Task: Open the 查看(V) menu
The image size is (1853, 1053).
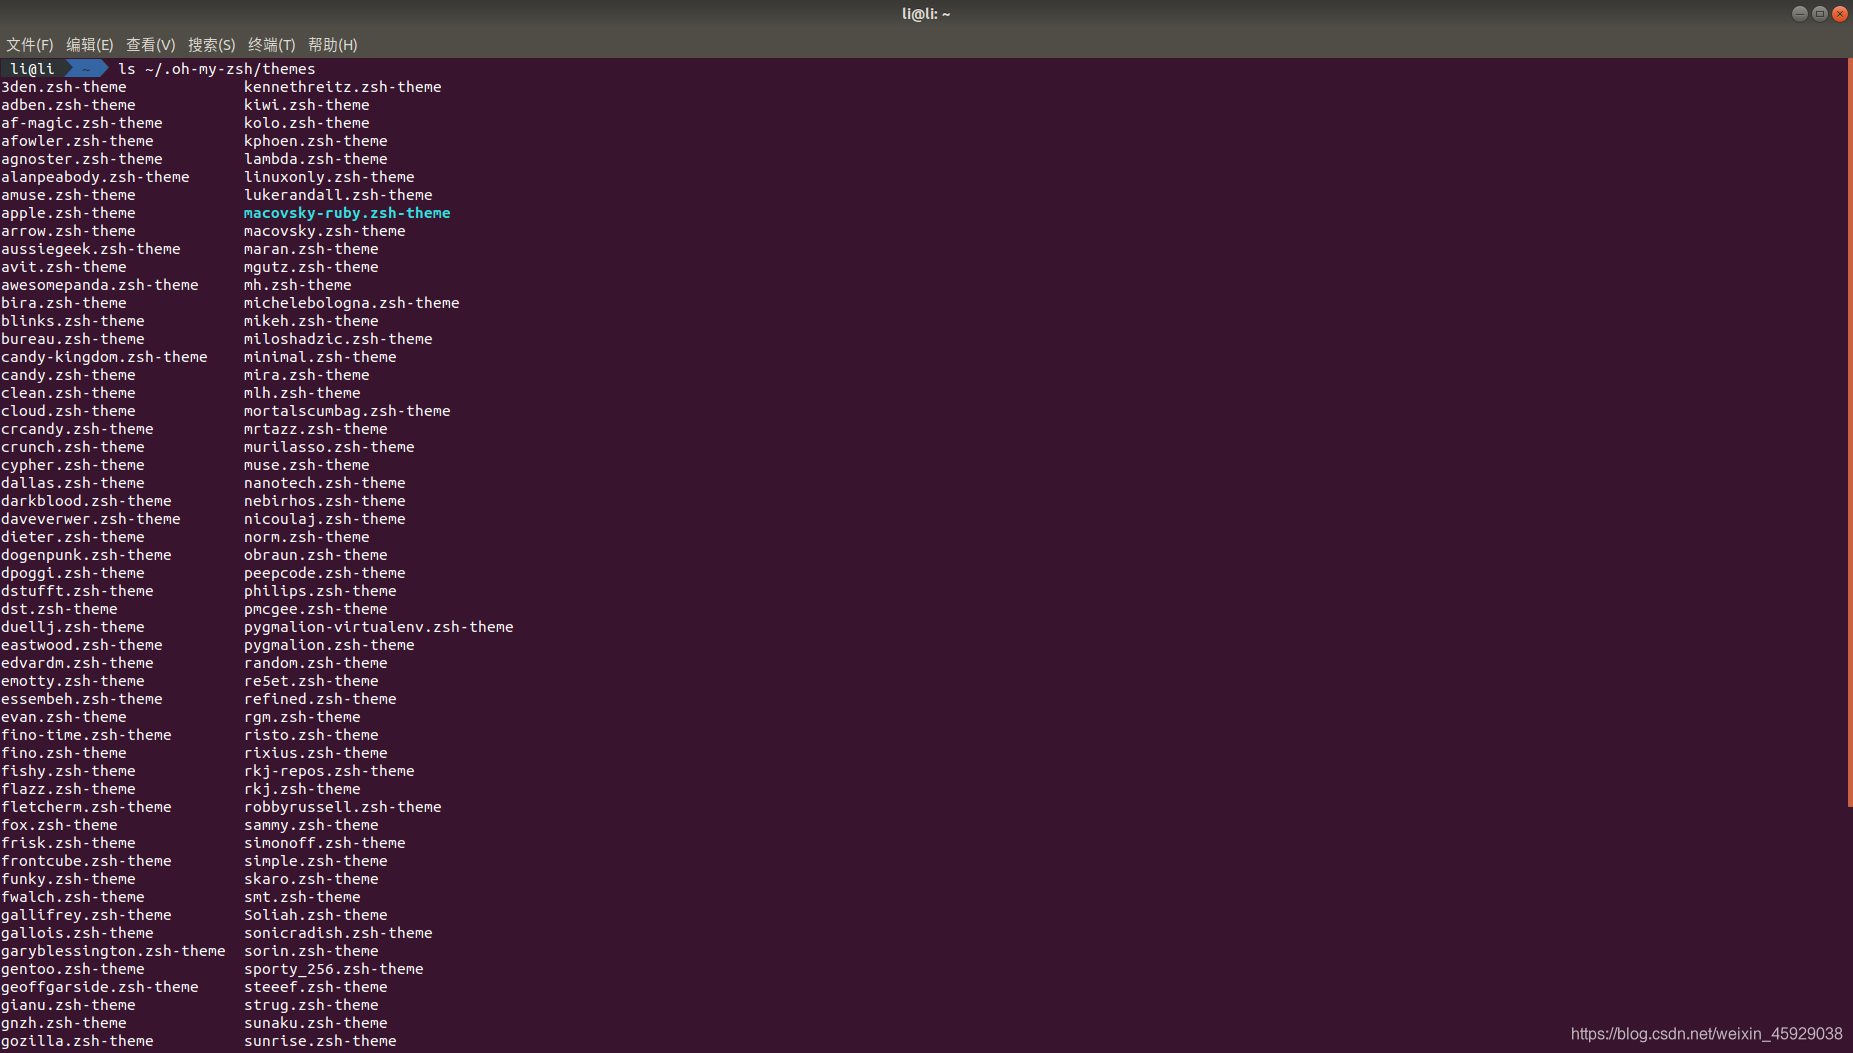Action: click(x=150, y=45)
